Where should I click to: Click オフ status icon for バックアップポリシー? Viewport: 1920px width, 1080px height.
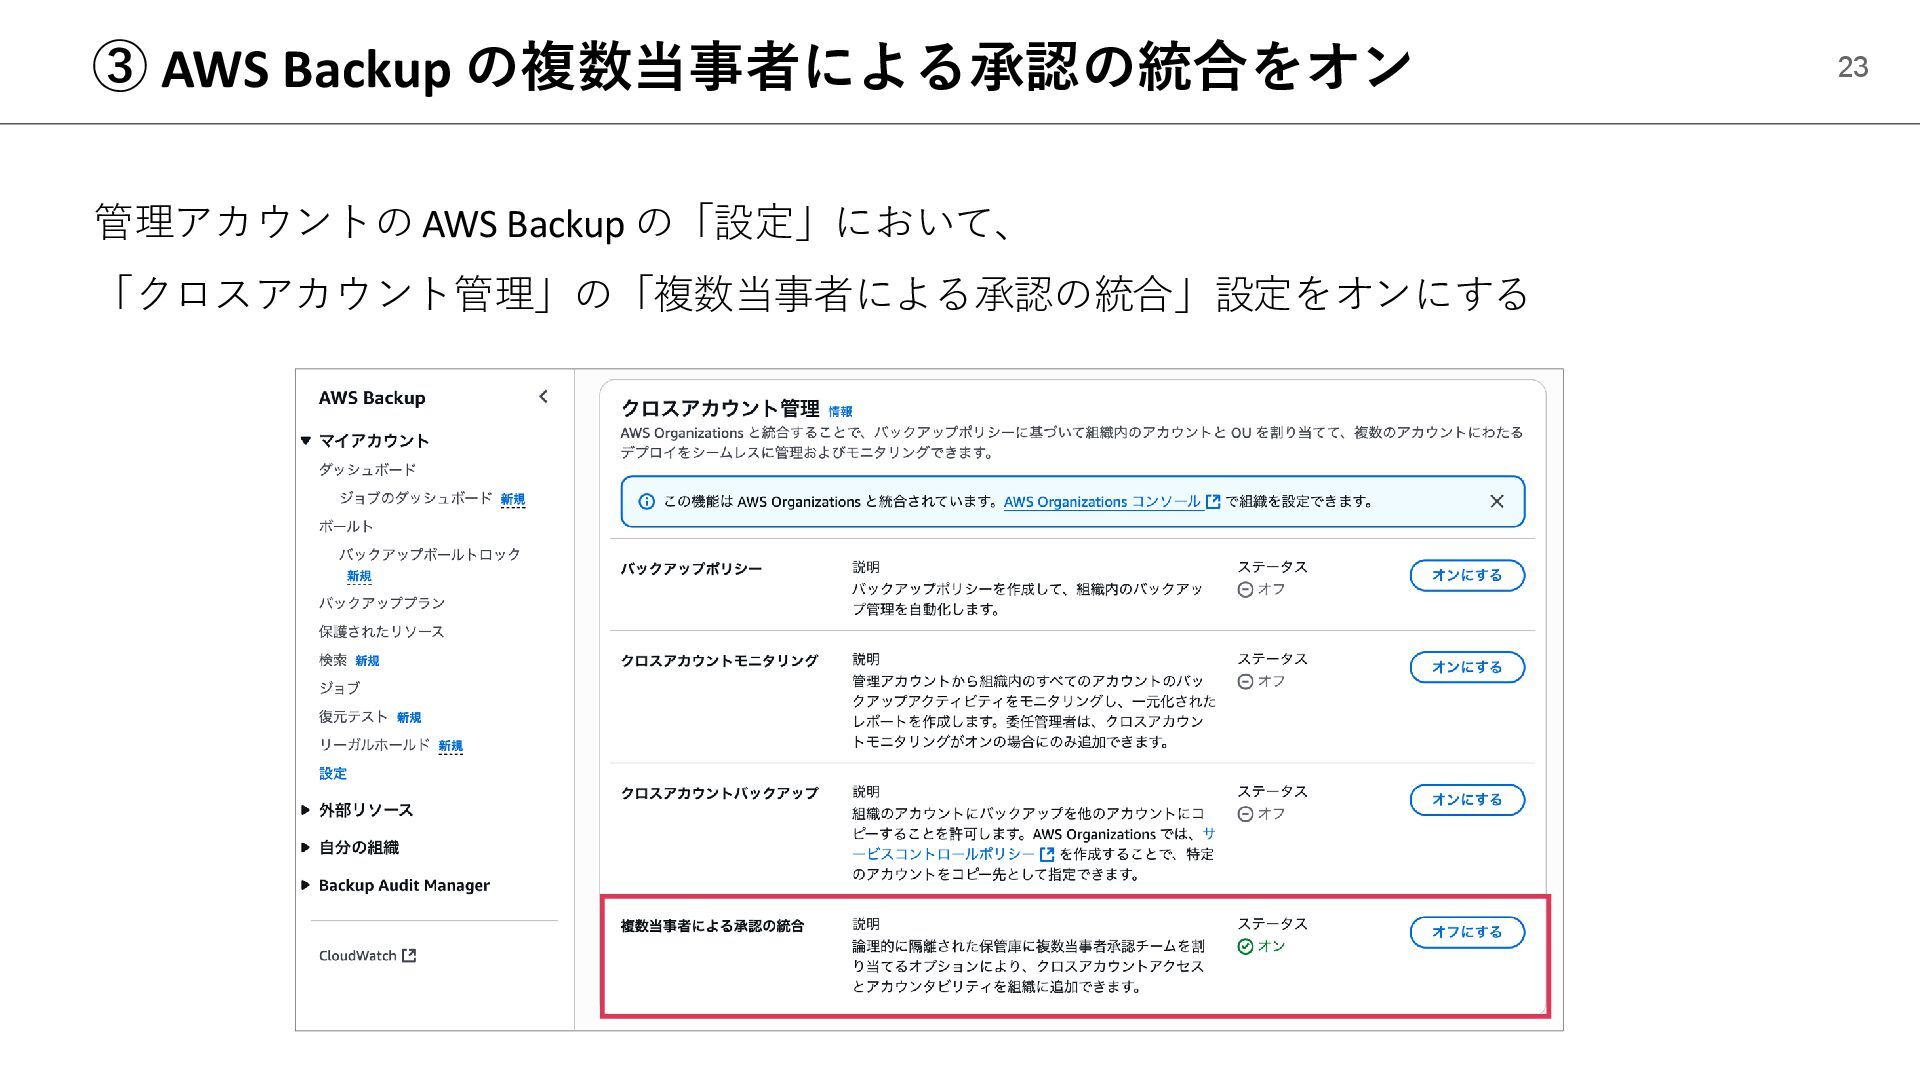click(1245, 589)
